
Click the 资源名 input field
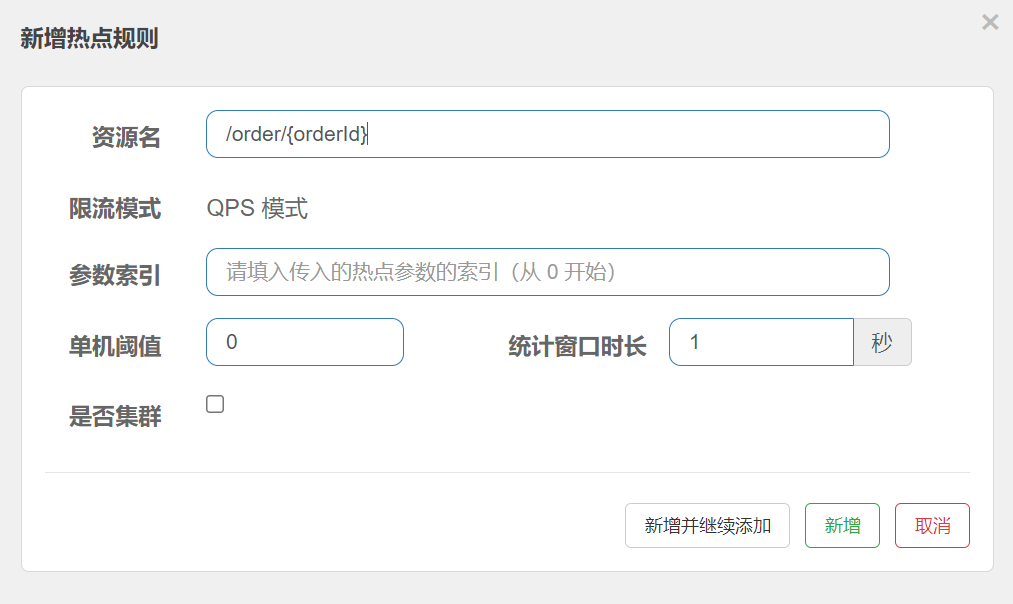pyautogui.click(x=548, y=134)
